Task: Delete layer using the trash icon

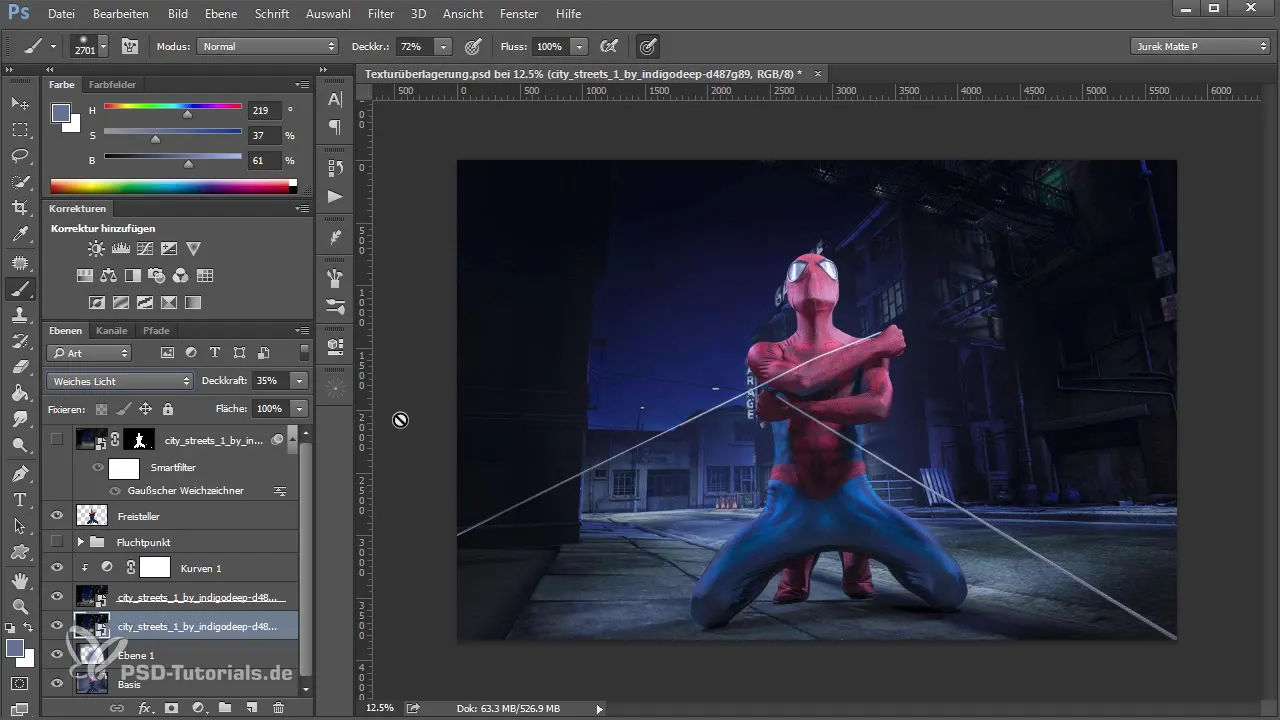Action: pyautogui.click(x=279, y=708)
